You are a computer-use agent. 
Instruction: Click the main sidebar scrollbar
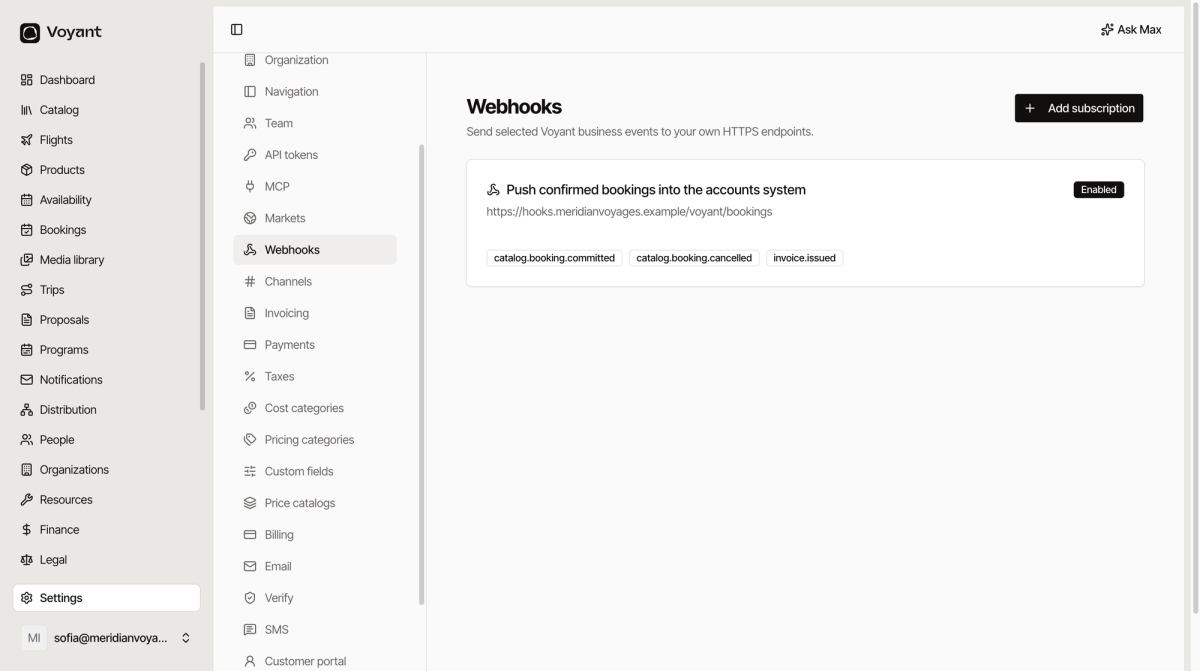click(203, 236)
